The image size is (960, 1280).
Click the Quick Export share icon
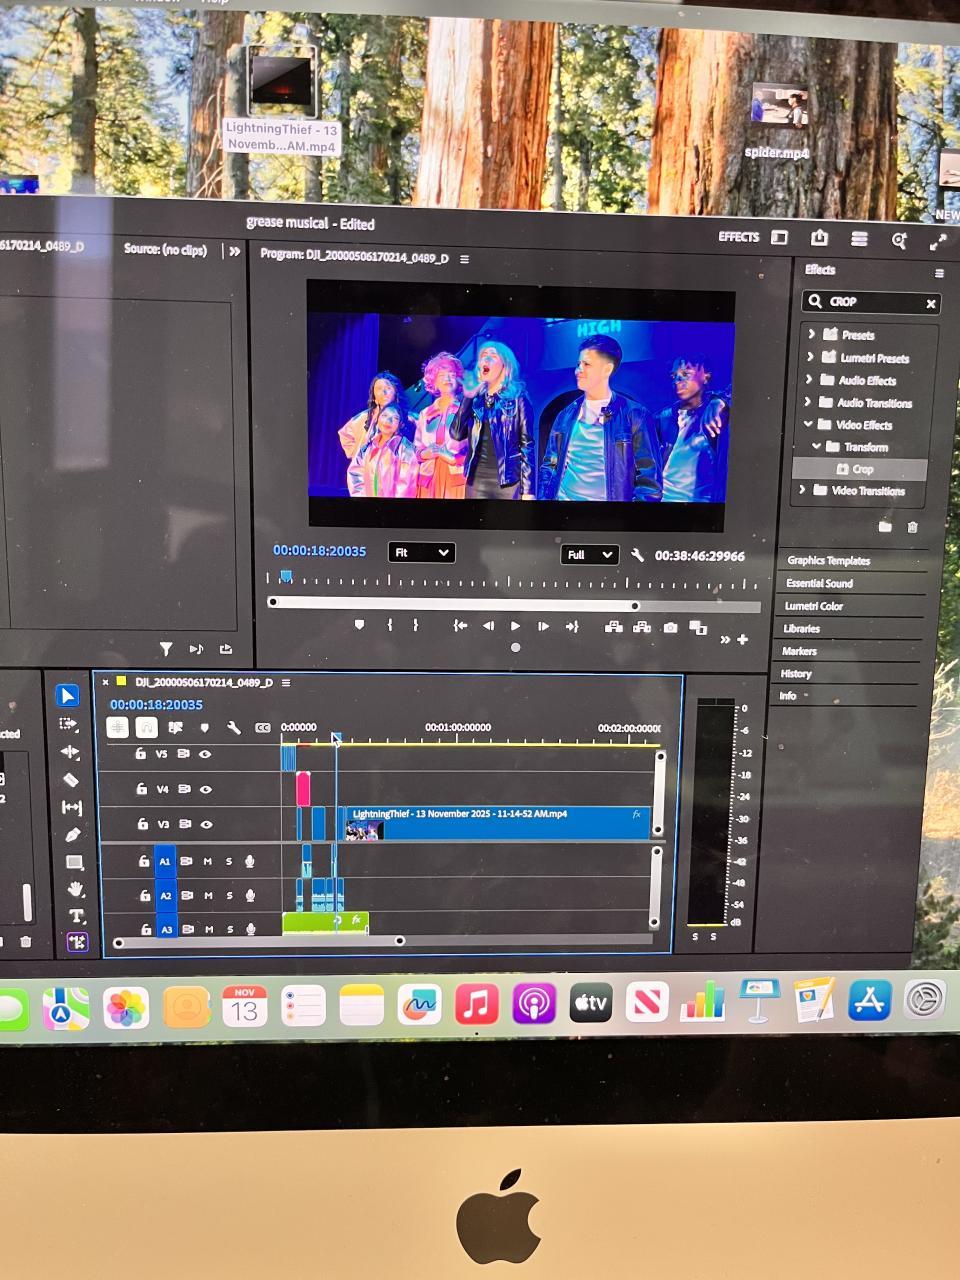click(x=819, y=238)
